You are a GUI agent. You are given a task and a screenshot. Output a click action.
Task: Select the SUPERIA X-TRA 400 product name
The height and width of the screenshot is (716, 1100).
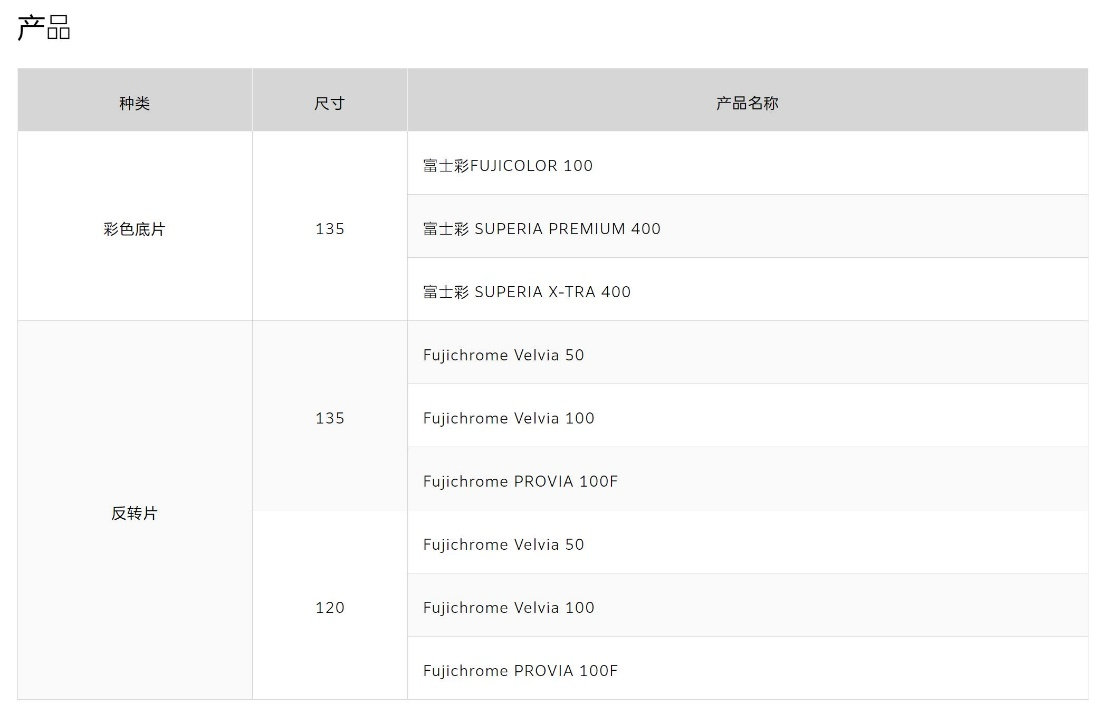point(552,292)
